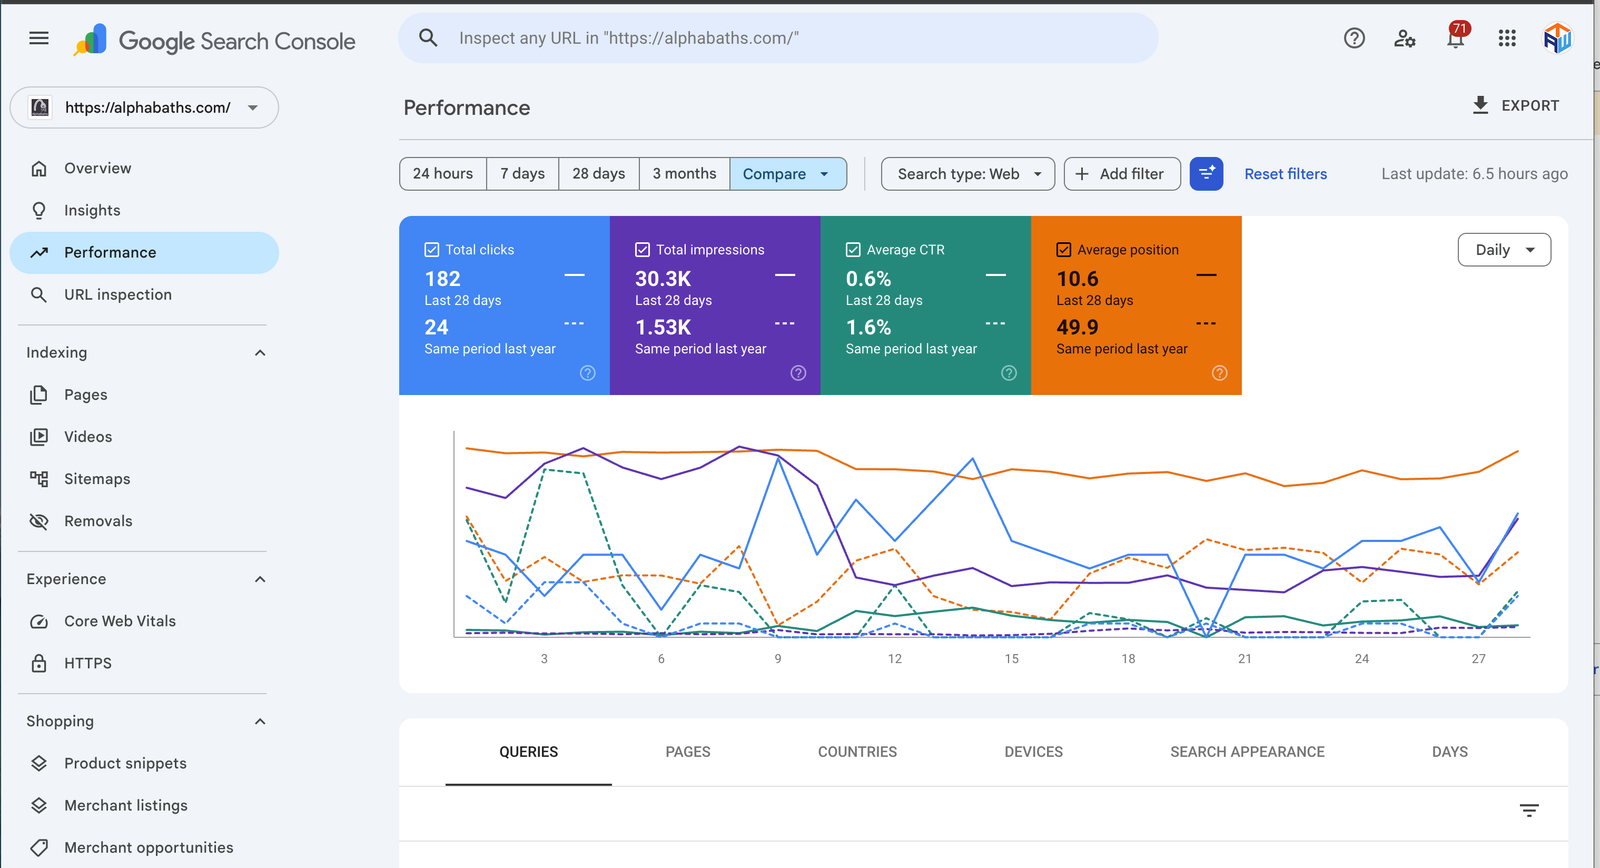This screenshot has width=1600, height=868.
Task: Switch to the Countries tab
Action: tap(858, 752)
